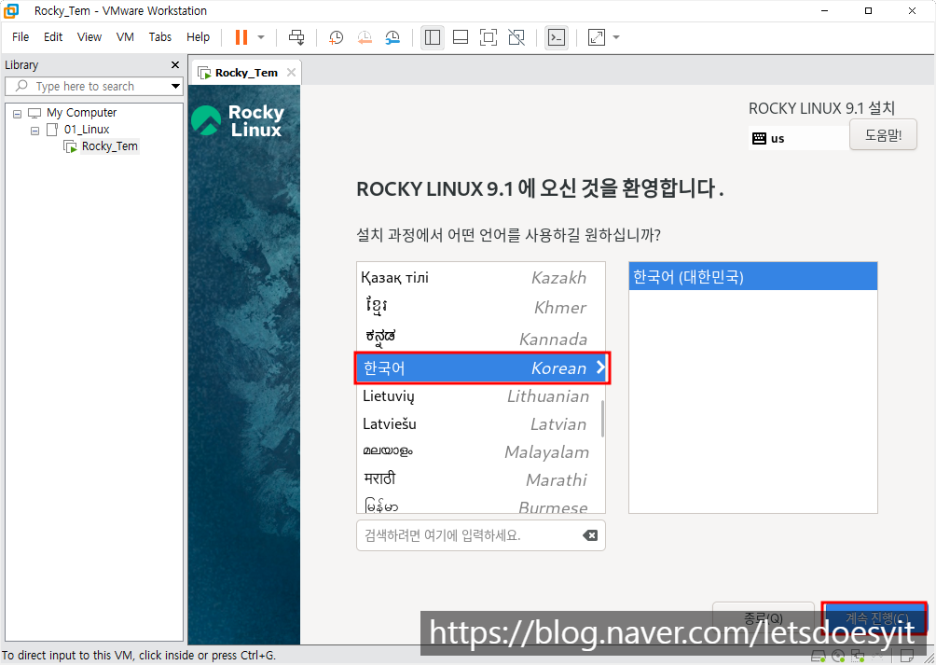Toggle Unity mode icon
The height and width of the screenshot is (665, 936).
click(x=516, y=37)
